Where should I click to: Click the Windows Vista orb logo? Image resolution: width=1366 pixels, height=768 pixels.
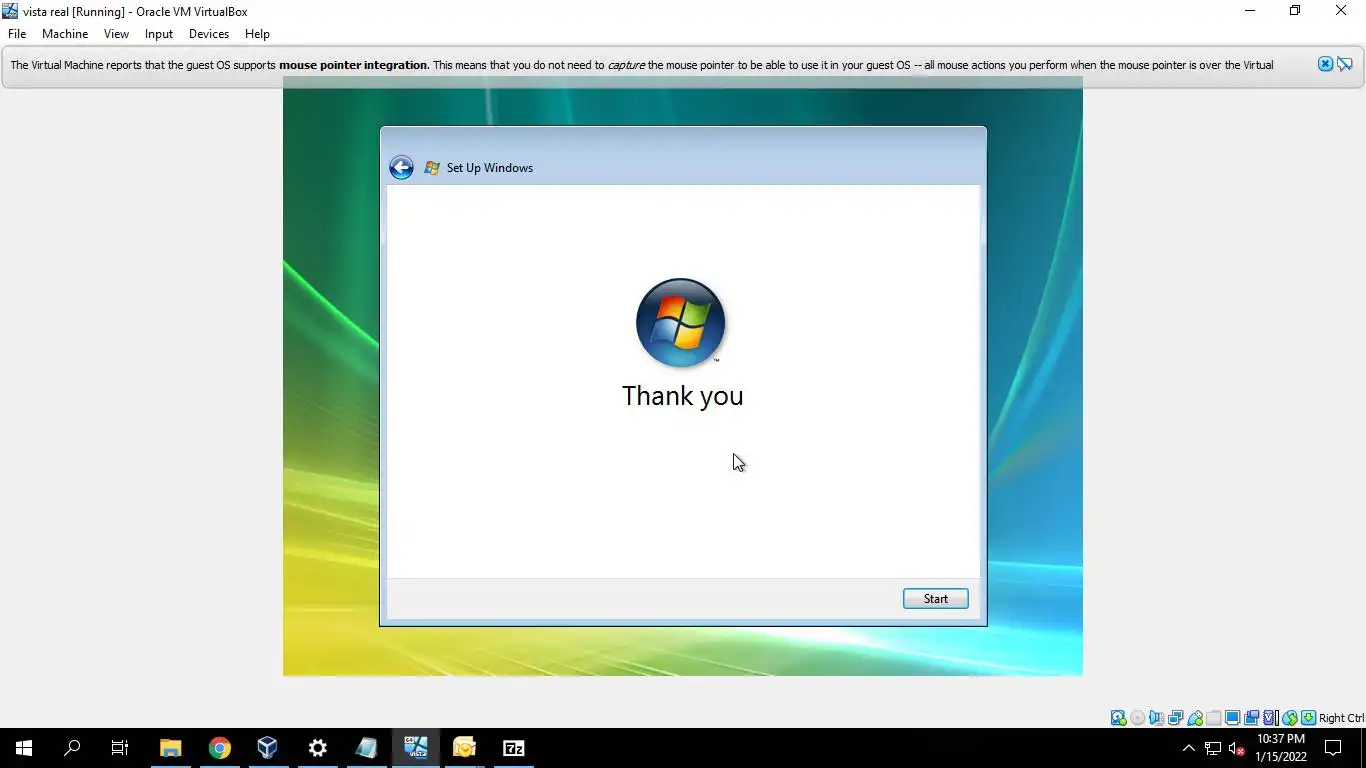click(680, 322)
